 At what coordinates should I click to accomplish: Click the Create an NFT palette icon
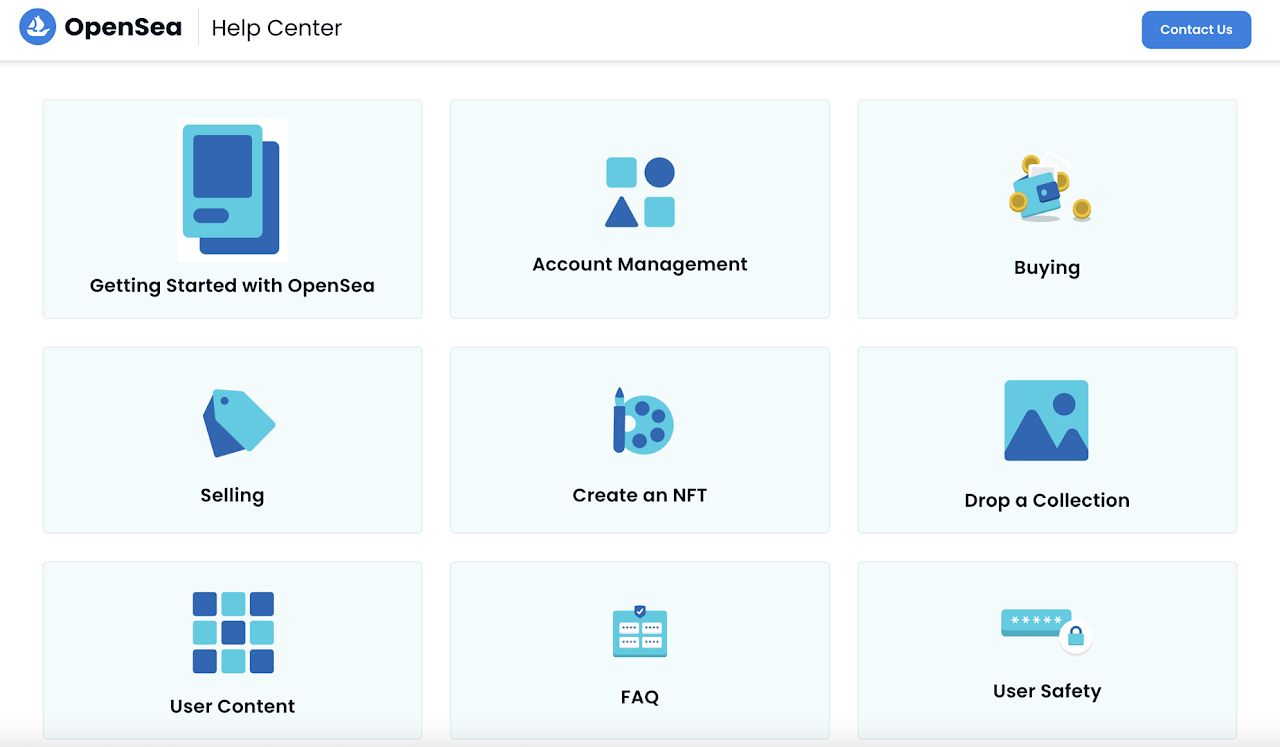(x=642, y=421)
